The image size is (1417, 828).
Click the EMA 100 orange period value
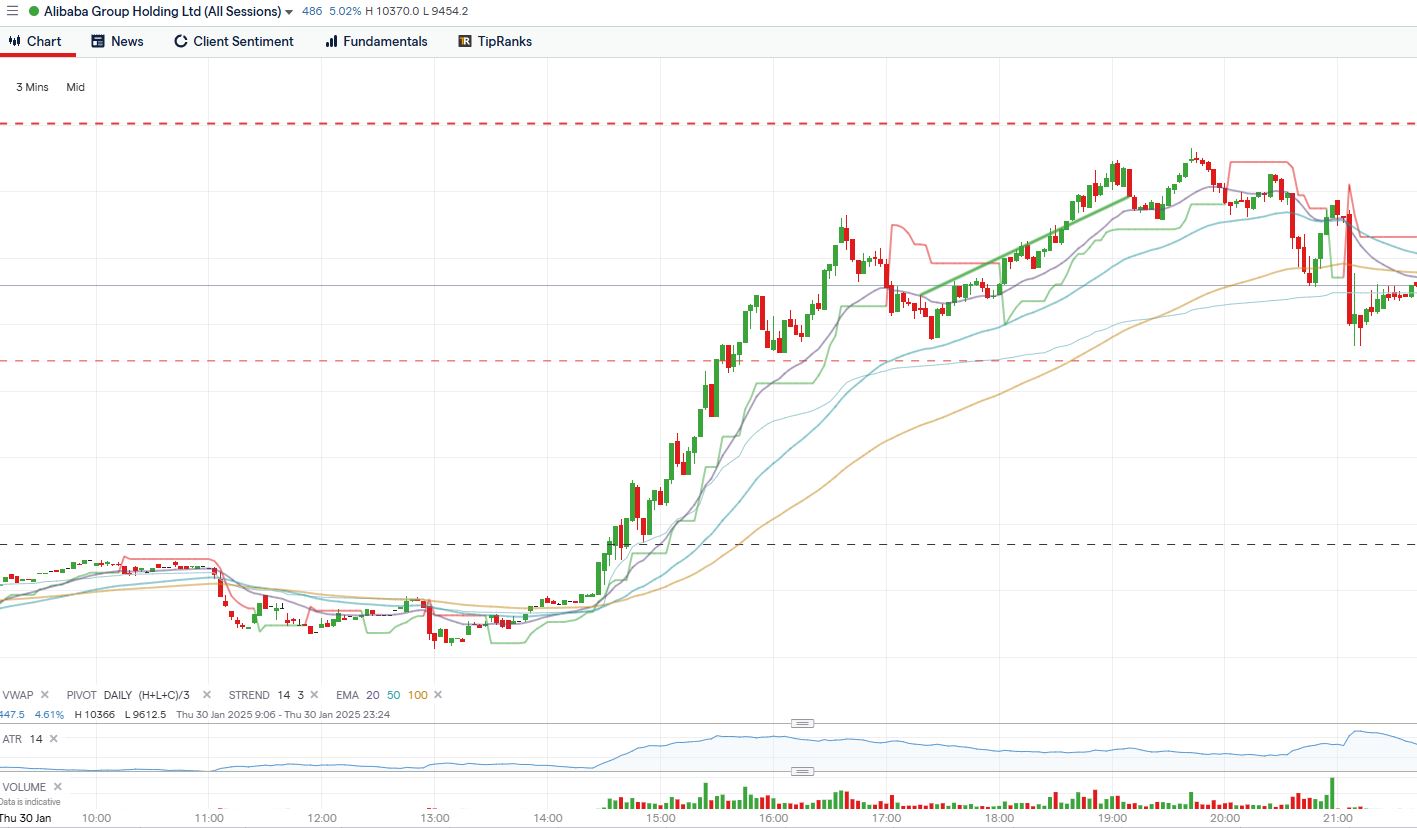tap(418, 695)
